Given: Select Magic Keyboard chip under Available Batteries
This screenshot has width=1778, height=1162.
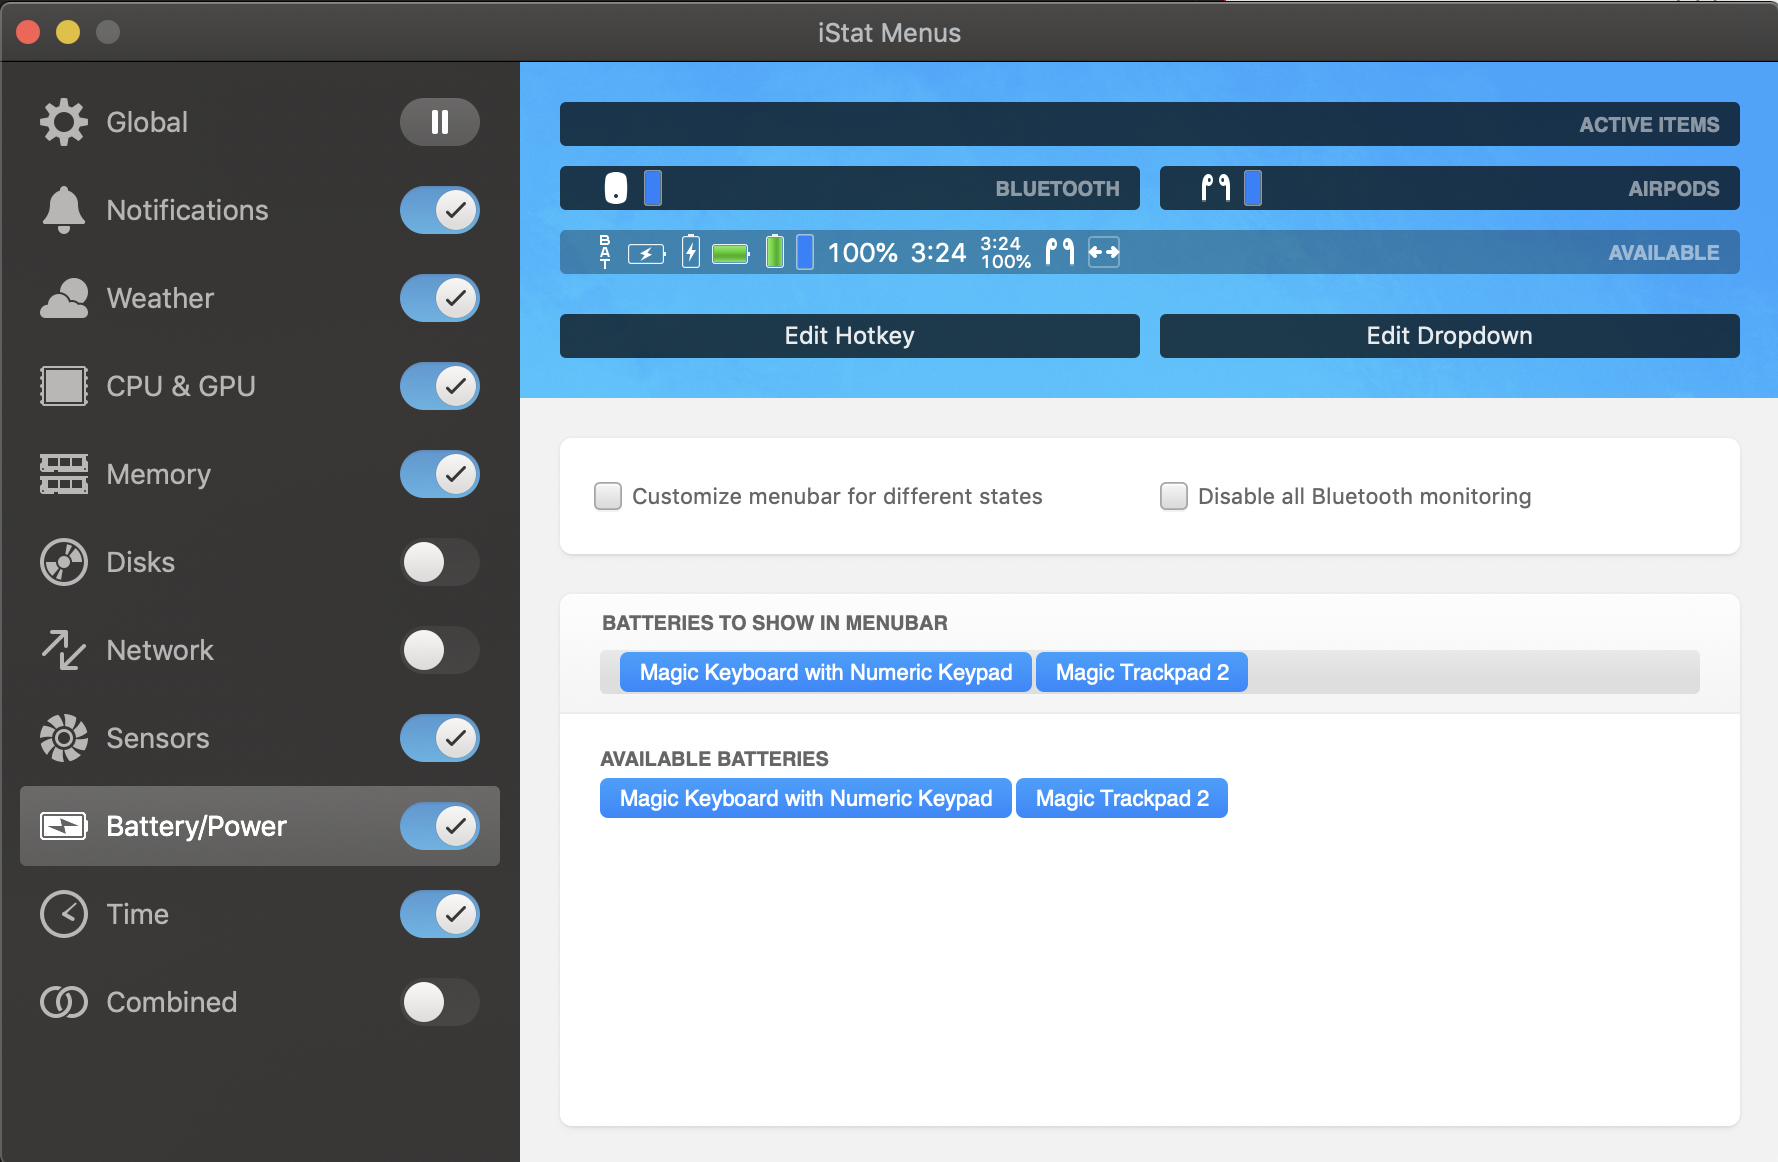Looking at the screenshot, I should [806, 798].
